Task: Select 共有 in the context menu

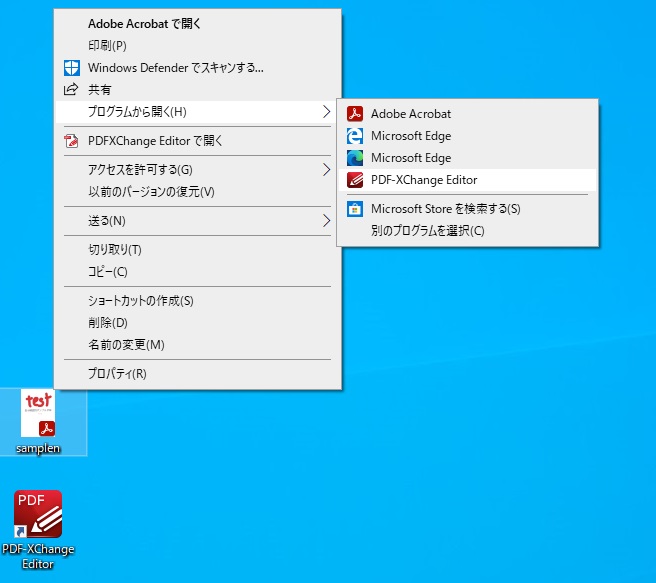Action: pos(197,89)
